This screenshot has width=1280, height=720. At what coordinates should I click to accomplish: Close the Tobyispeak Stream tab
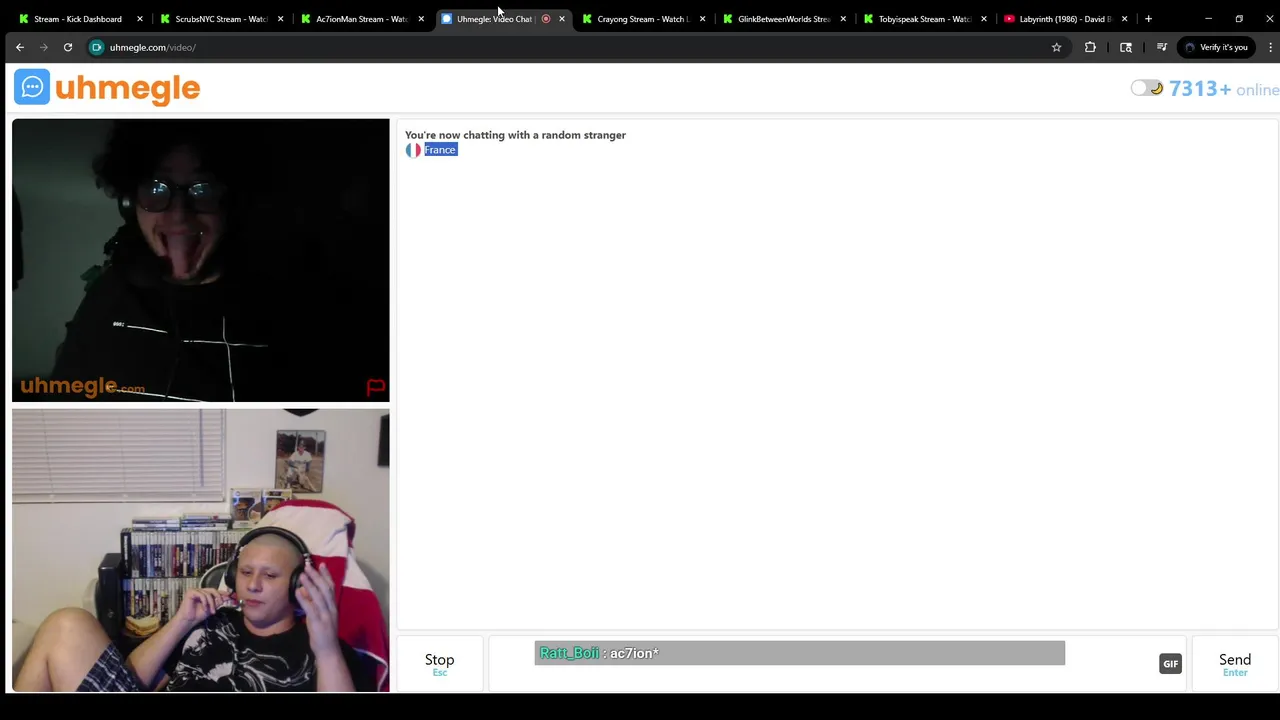(984, 19)
